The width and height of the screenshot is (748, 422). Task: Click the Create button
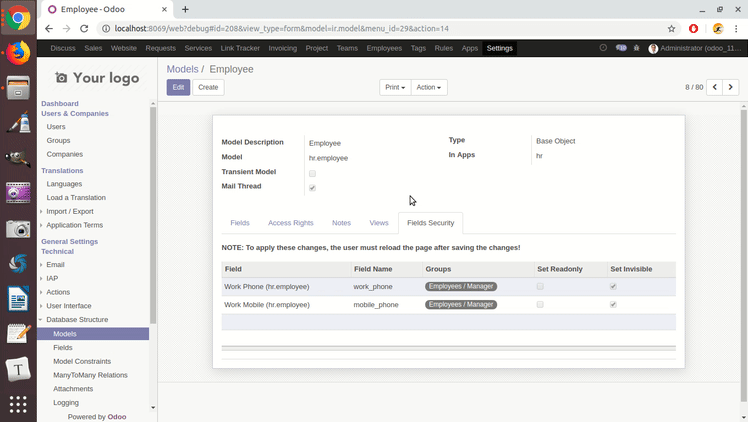(208, 87)
